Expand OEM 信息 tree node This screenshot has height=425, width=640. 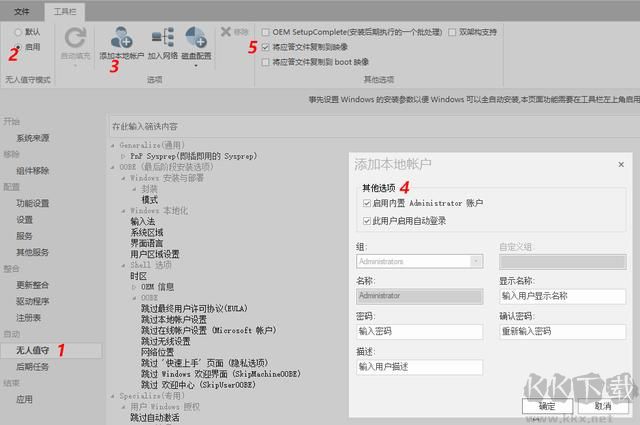tap(134, 287)
